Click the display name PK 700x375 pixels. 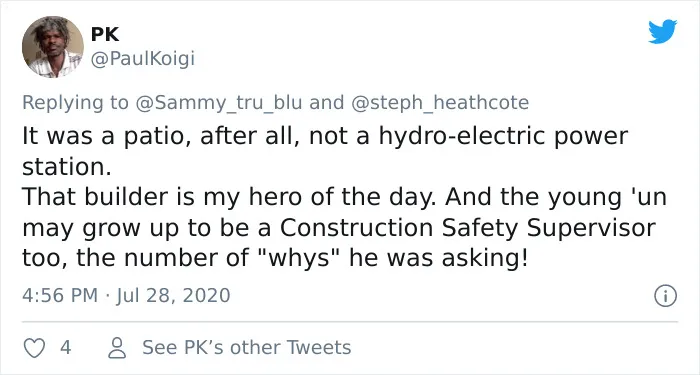tap(105, 34)
